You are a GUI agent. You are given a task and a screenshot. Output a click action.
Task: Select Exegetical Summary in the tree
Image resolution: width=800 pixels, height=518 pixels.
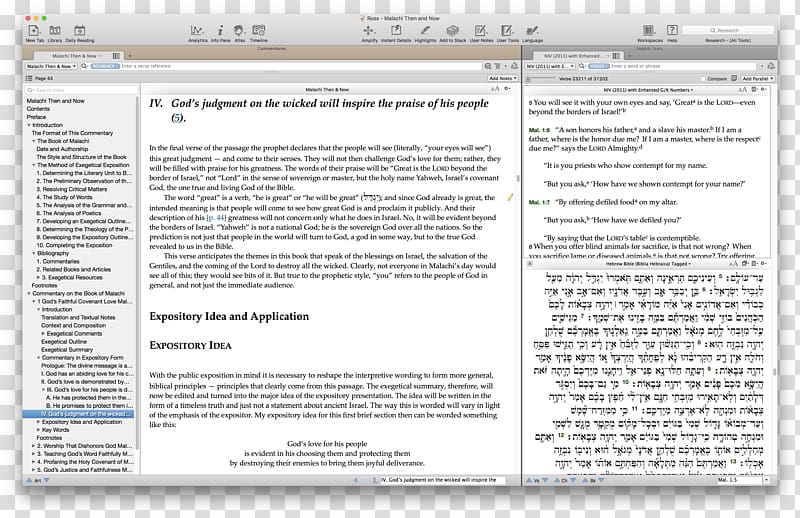point(67,350)
